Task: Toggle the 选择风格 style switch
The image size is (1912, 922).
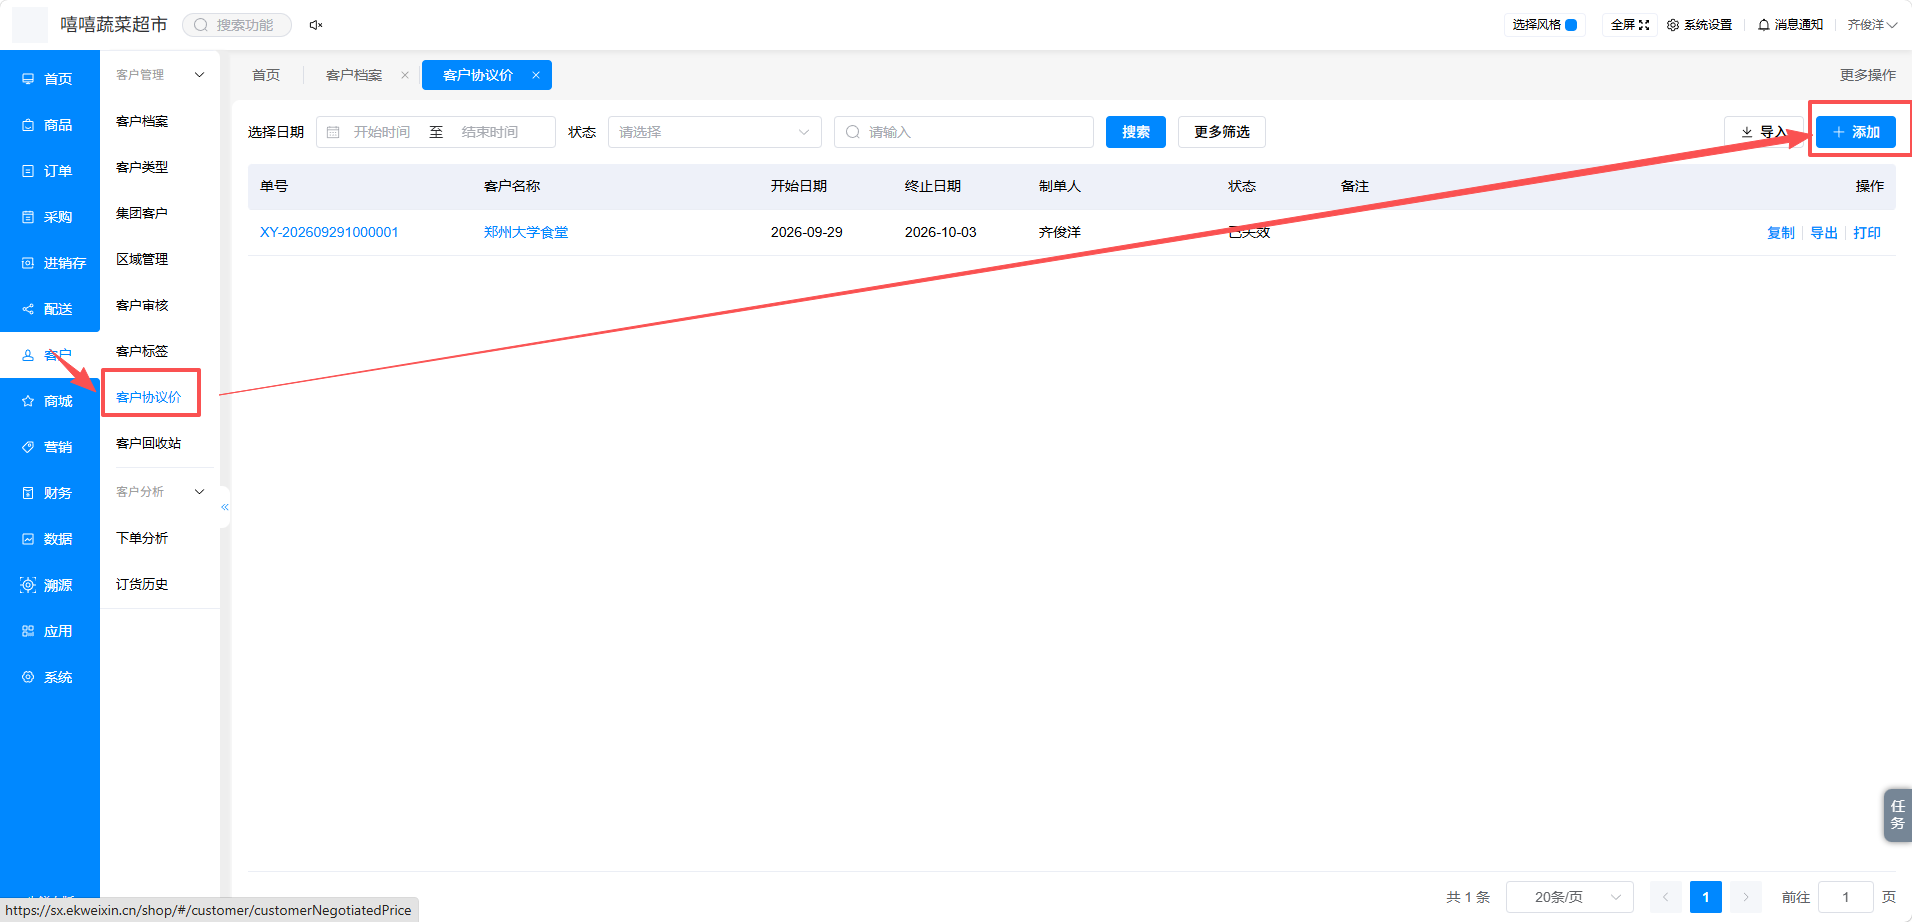Action: pyautogui.click(x=1571, y=25)
